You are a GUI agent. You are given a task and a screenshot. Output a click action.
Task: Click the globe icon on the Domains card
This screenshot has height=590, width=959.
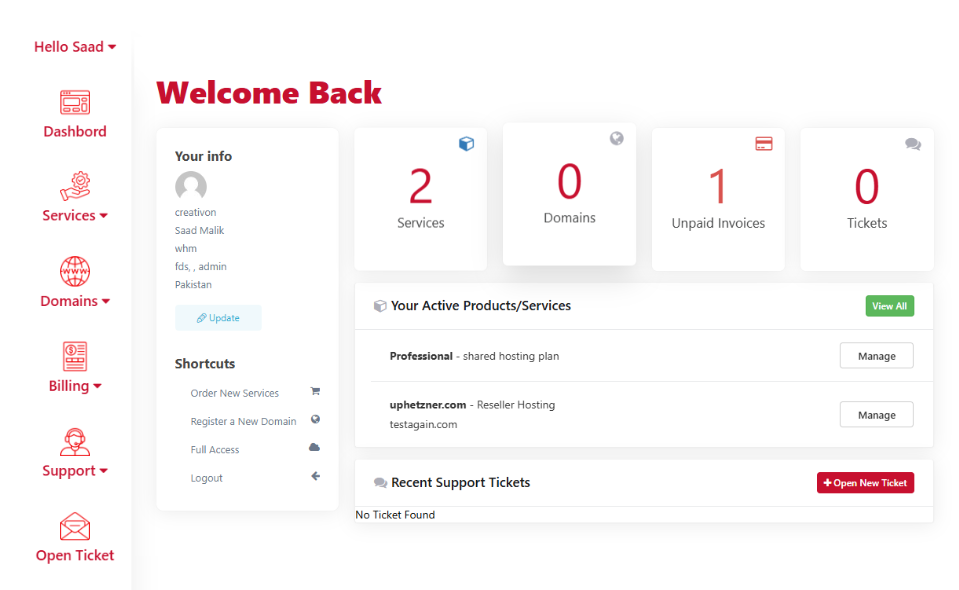tap(615, 138)
